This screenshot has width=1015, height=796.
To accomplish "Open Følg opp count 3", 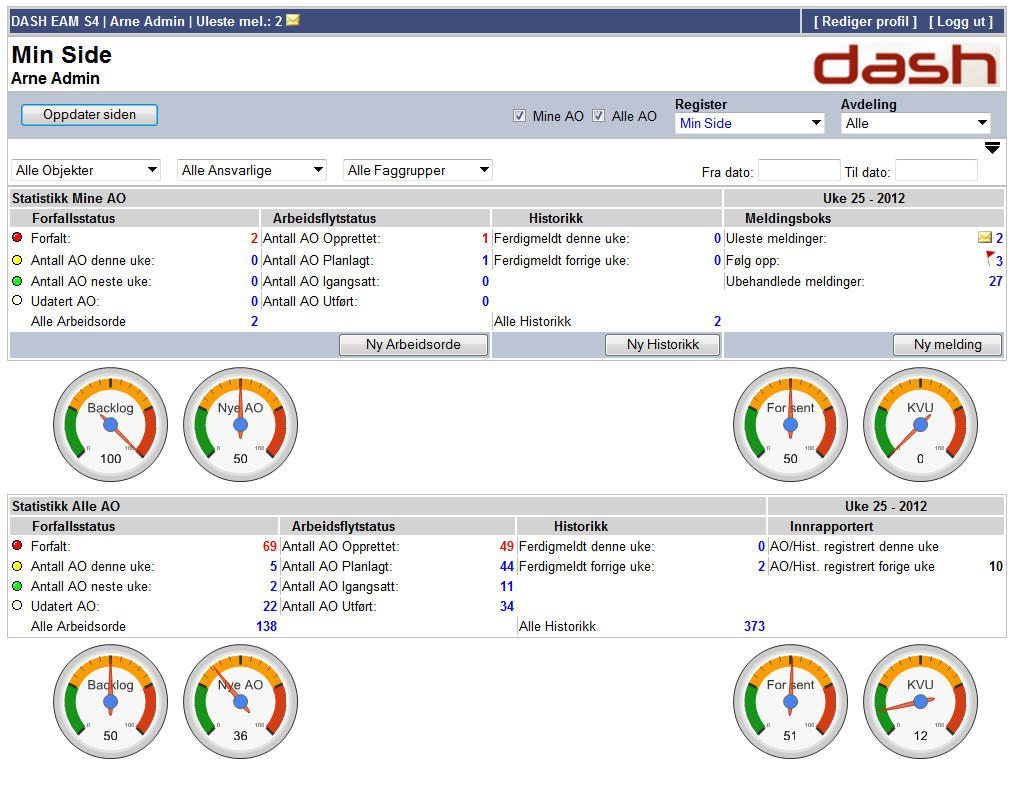I will (999, 261).
